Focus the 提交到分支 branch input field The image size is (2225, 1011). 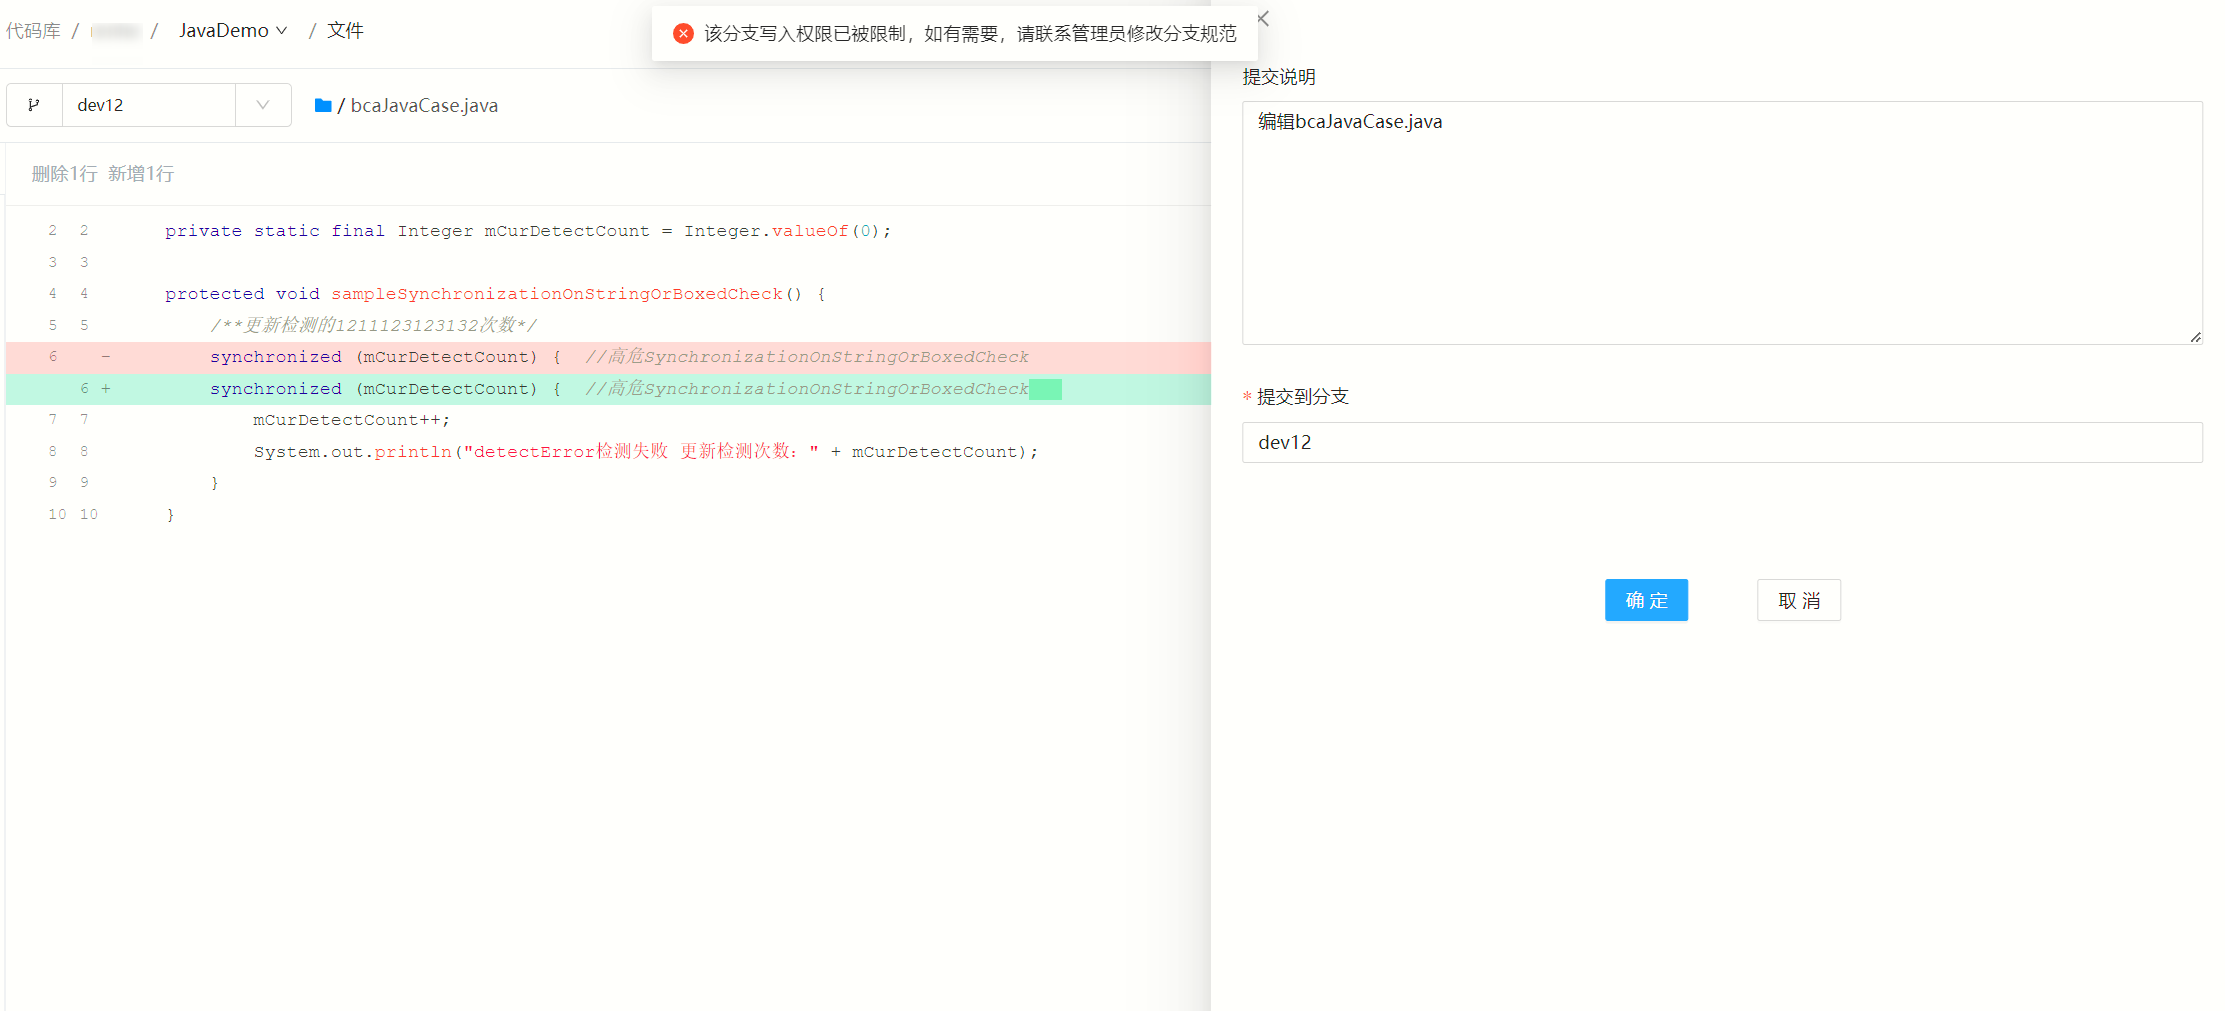click(x=1722, y=442)
